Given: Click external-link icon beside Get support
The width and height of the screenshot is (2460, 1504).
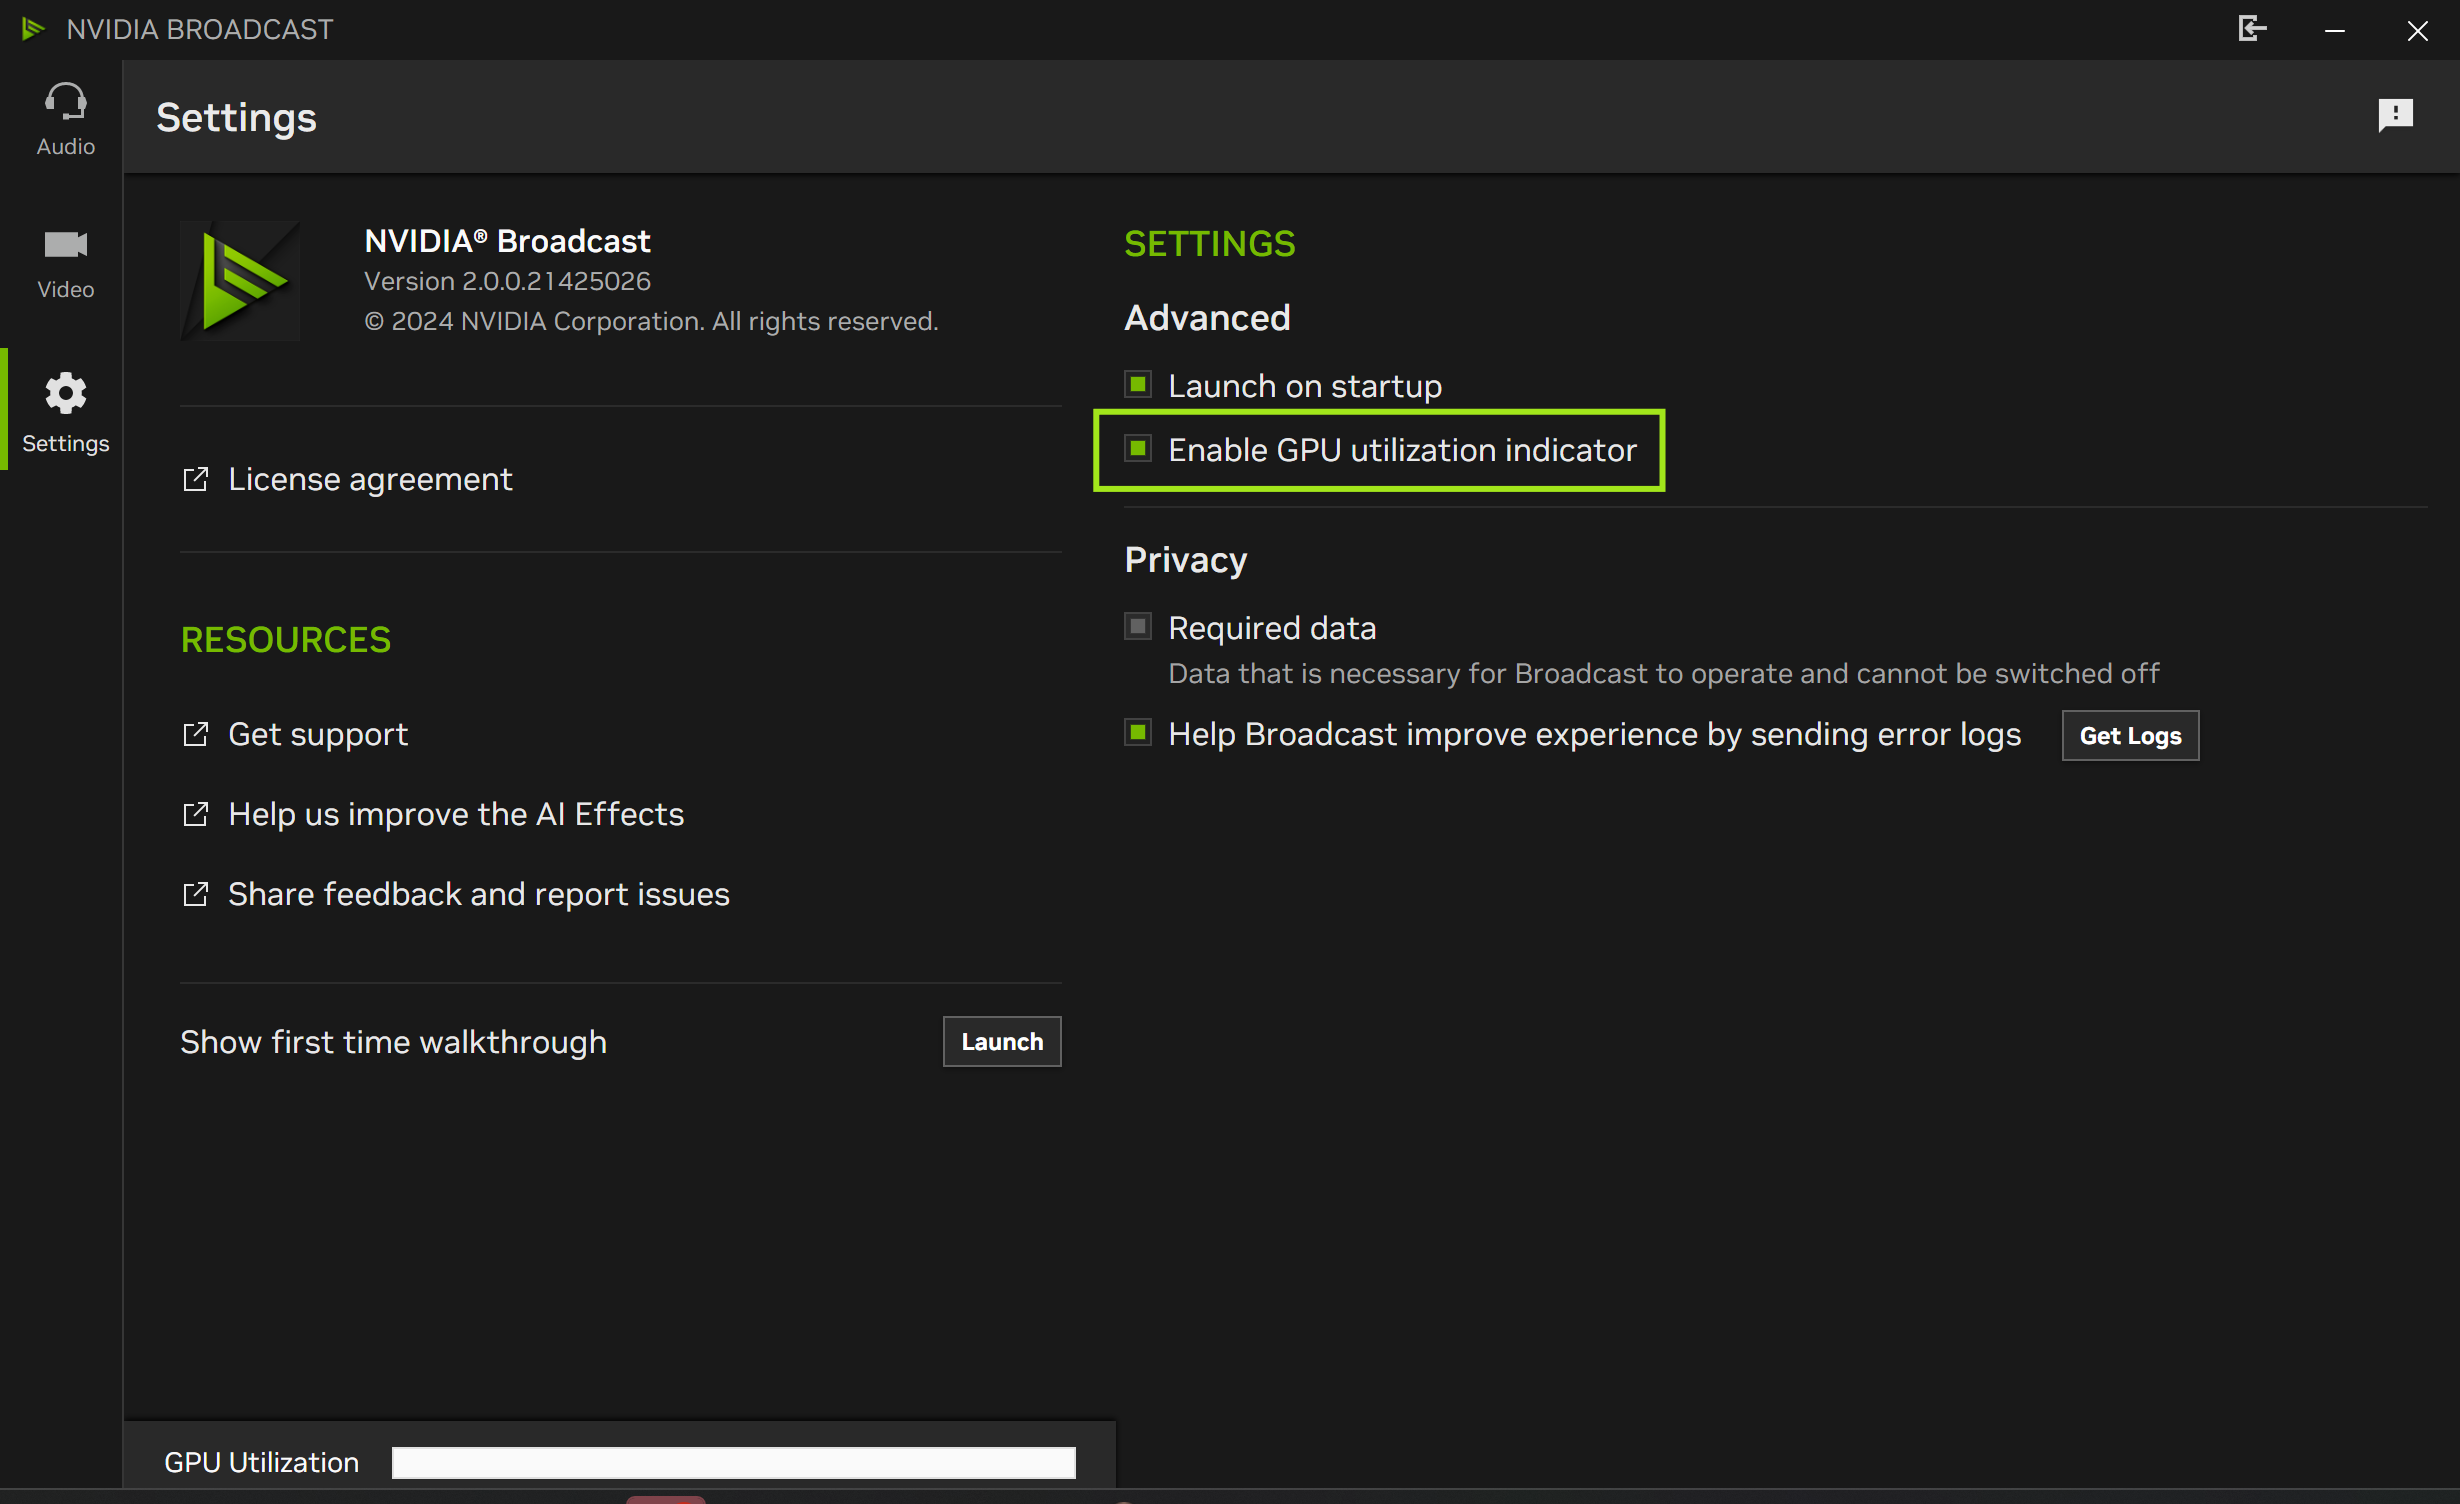Looking at the screenshot, I should (196, 734).
